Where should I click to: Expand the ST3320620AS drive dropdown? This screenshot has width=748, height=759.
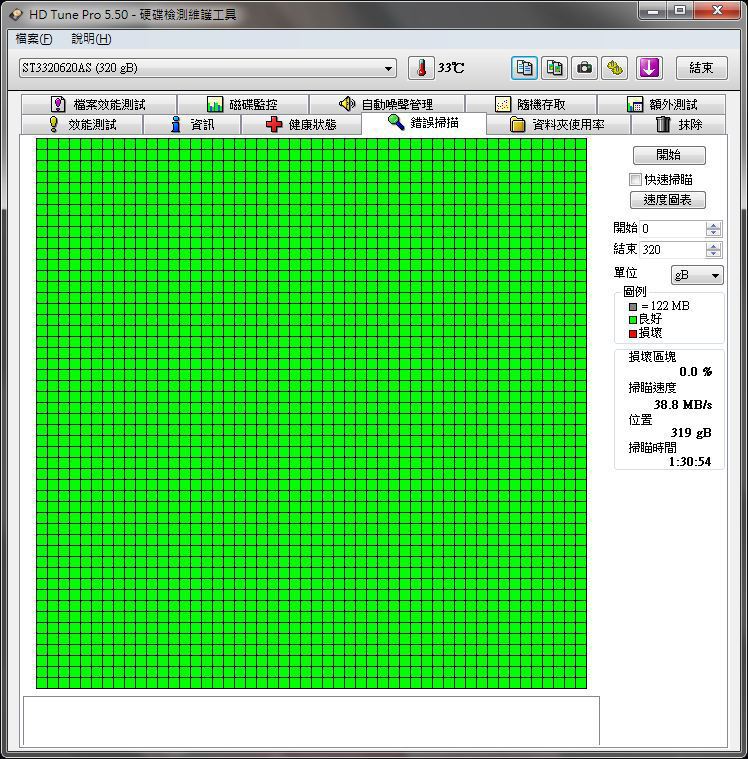[x=388, y=68]
